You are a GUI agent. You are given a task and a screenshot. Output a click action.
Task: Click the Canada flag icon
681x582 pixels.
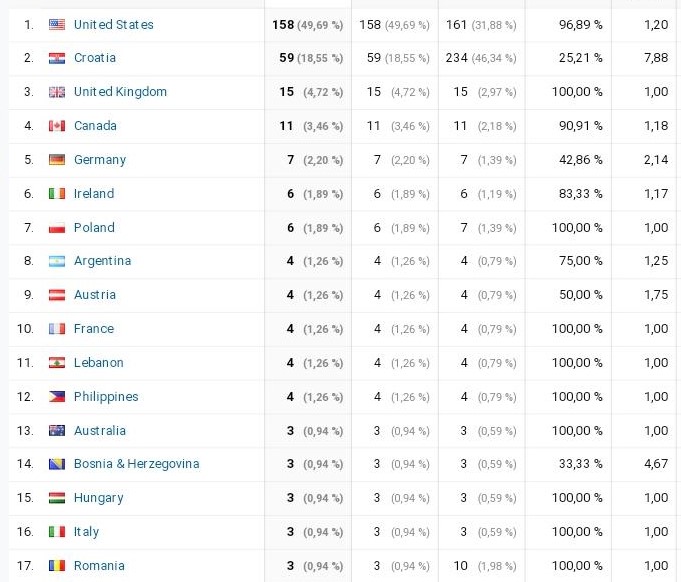coord(57,126)
